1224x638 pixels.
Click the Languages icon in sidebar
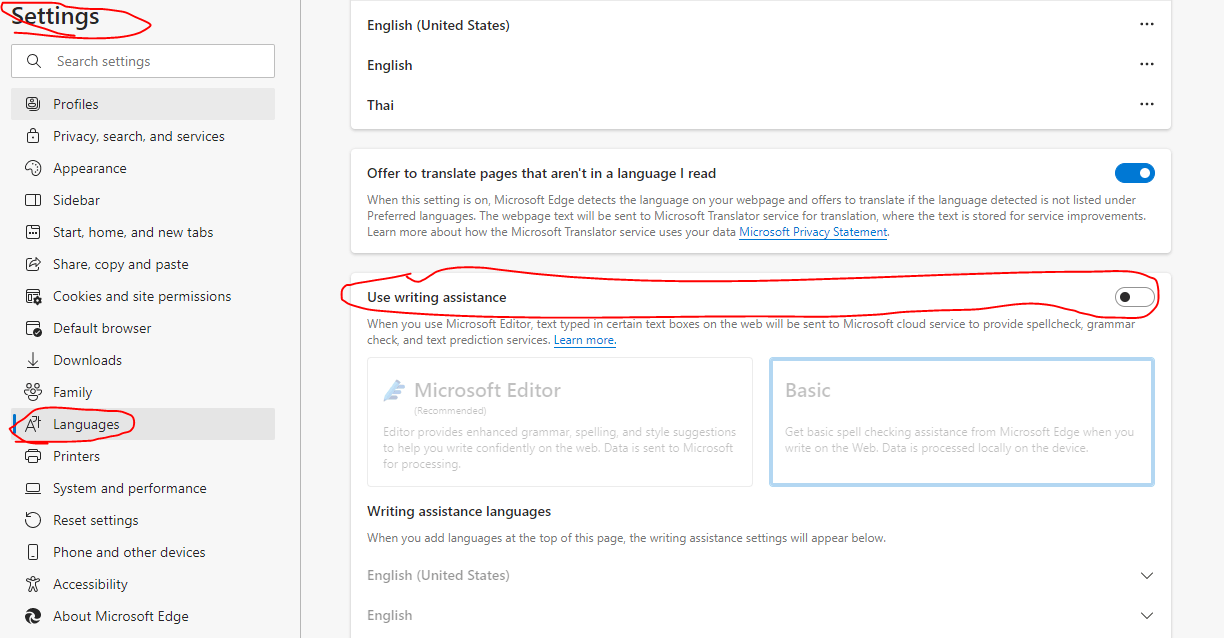pos(33,424)
